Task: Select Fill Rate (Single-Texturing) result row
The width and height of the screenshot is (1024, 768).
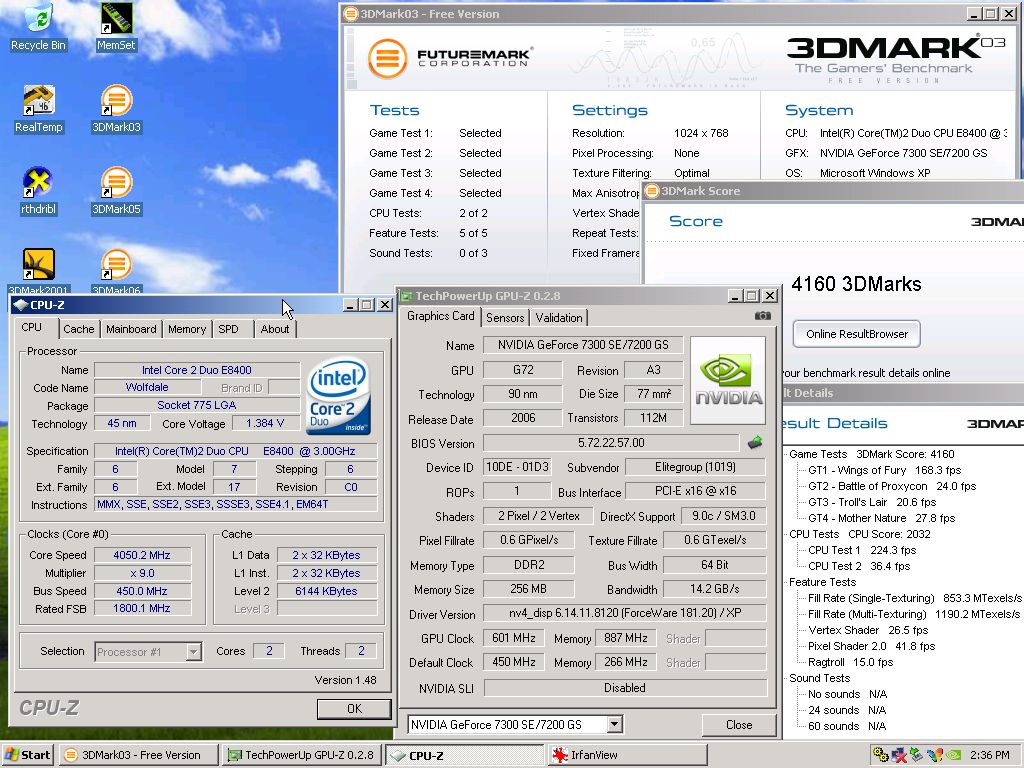Action: 915,598
